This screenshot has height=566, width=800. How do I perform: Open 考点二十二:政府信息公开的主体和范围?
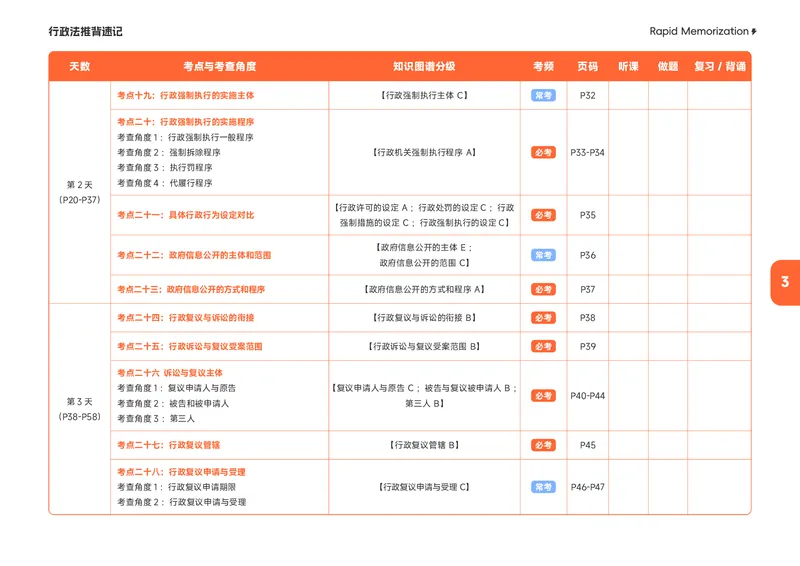(194, 255)
